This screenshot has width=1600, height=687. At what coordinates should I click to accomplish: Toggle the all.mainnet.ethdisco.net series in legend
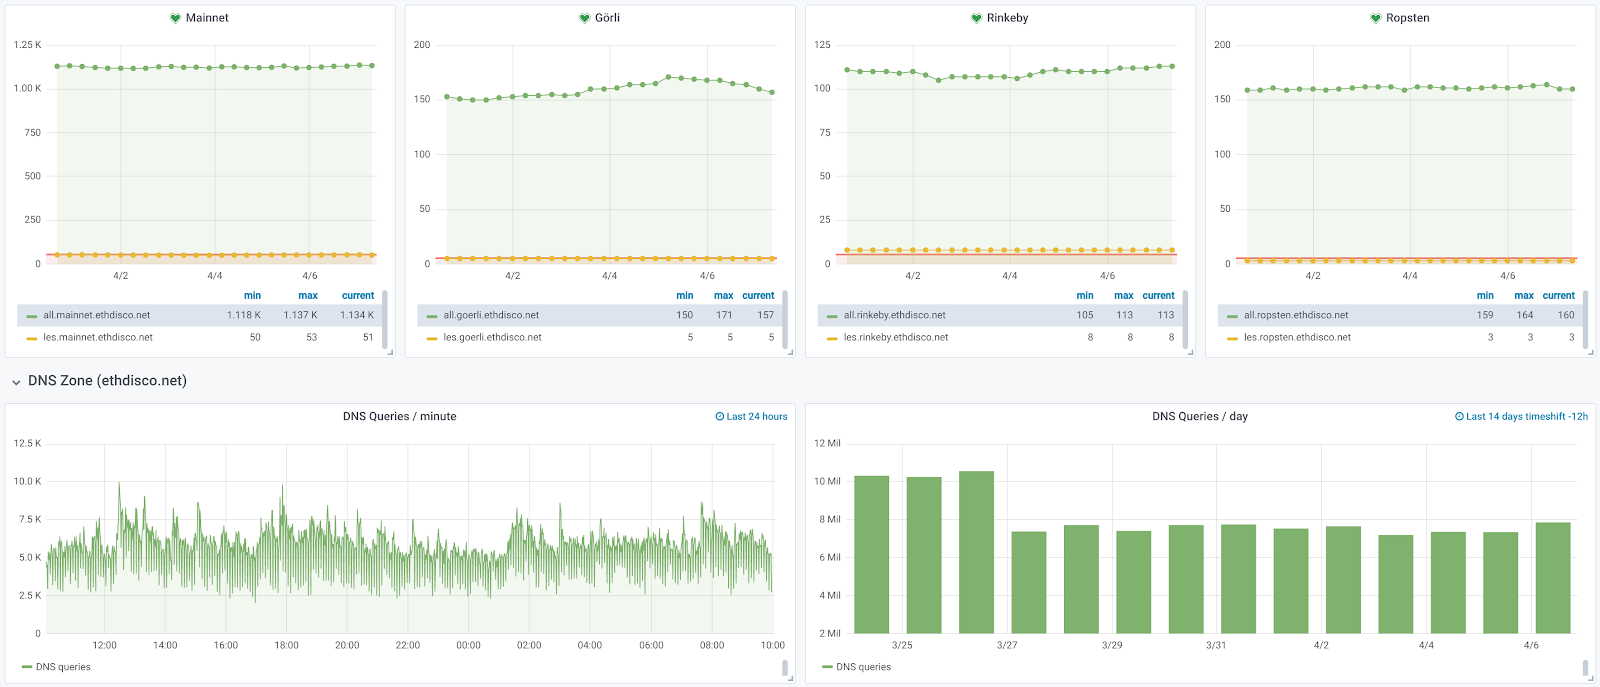[x=96, y=315]
